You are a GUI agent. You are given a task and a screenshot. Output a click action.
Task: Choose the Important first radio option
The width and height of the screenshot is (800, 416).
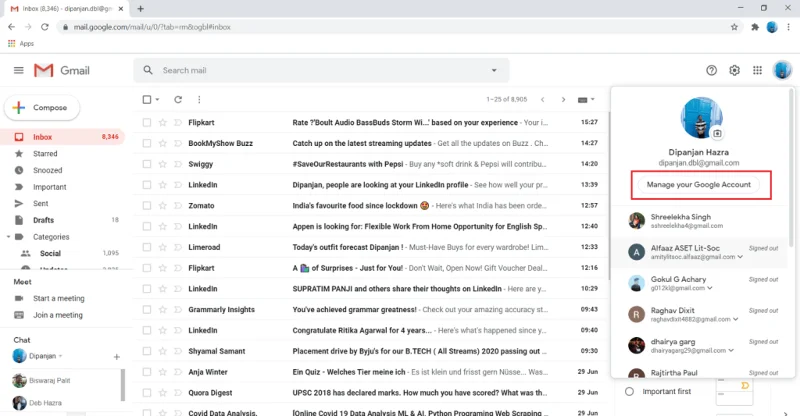click(x=630, y=391)
